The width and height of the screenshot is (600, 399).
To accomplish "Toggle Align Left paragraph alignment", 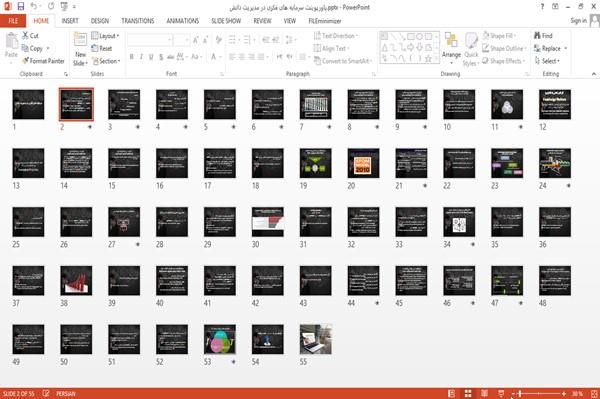I will click(232, 57).
